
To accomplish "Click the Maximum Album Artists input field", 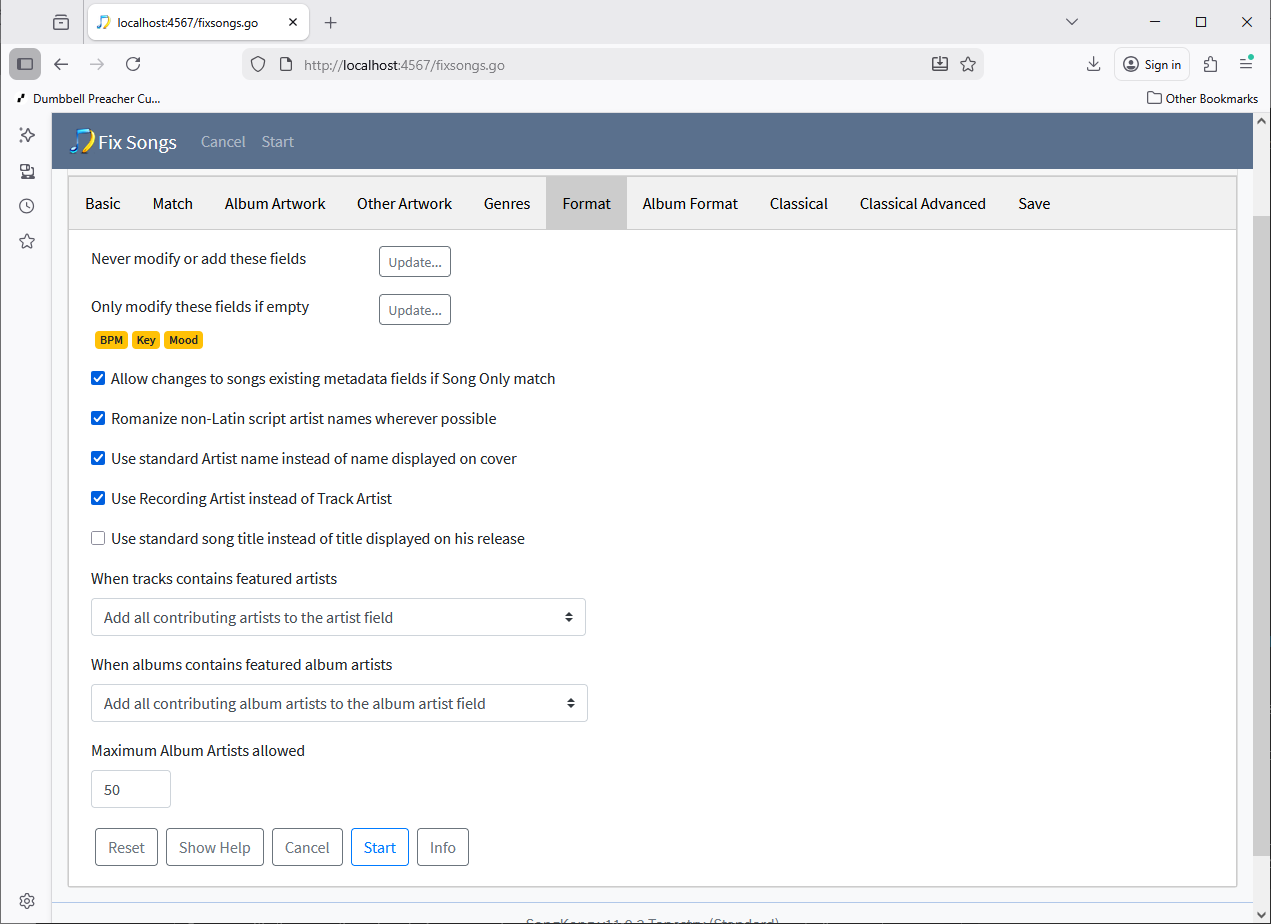I will (131, 790).
